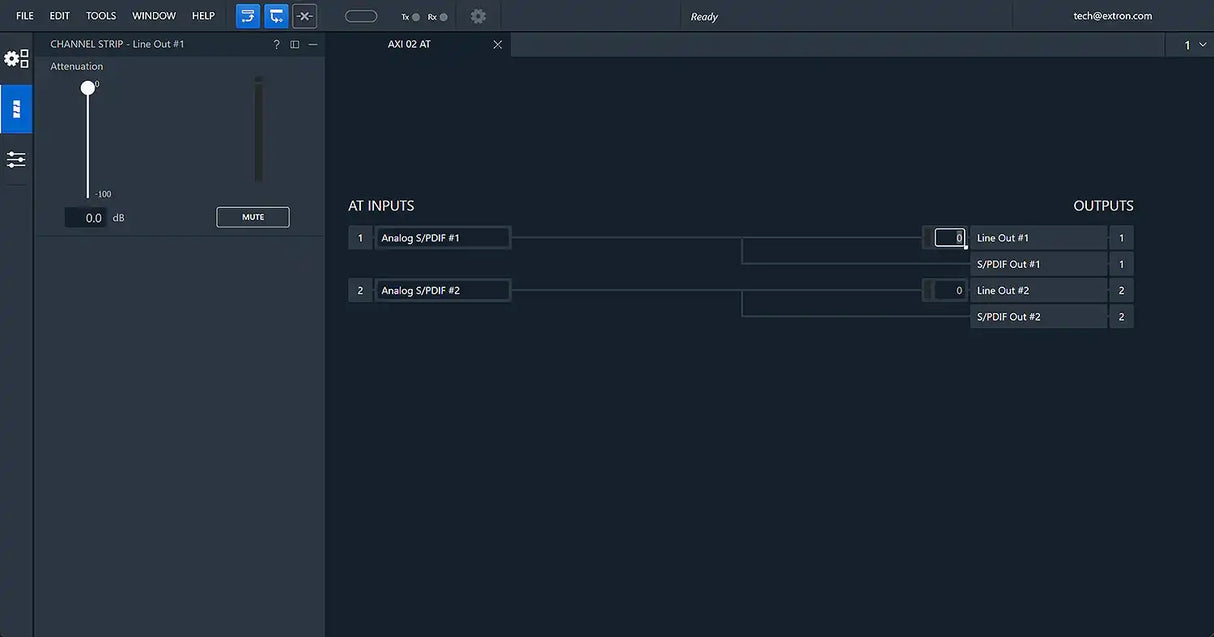Click the disconnect icon in the toolbar
This screenshot has width=1214, height=637.
(304, 16)
